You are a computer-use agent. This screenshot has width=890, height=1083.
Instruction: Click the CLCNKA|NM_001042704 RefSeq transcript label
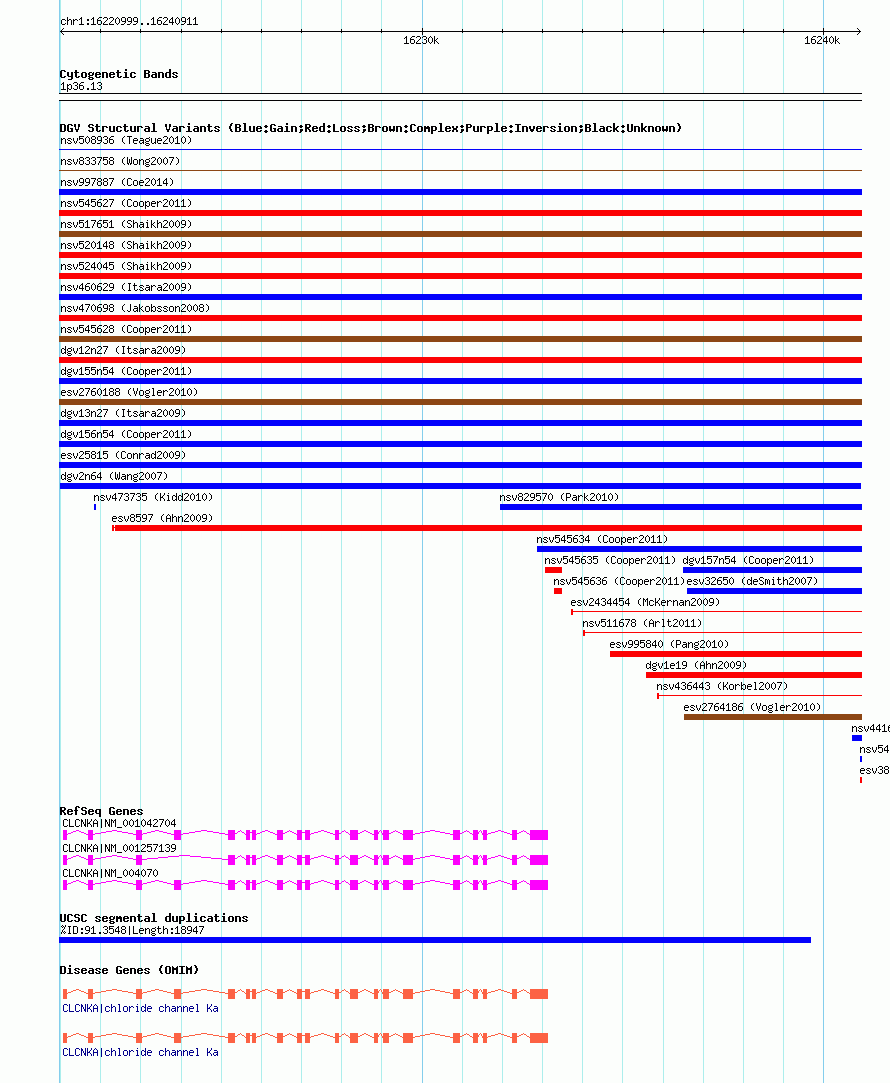(119, 823)
